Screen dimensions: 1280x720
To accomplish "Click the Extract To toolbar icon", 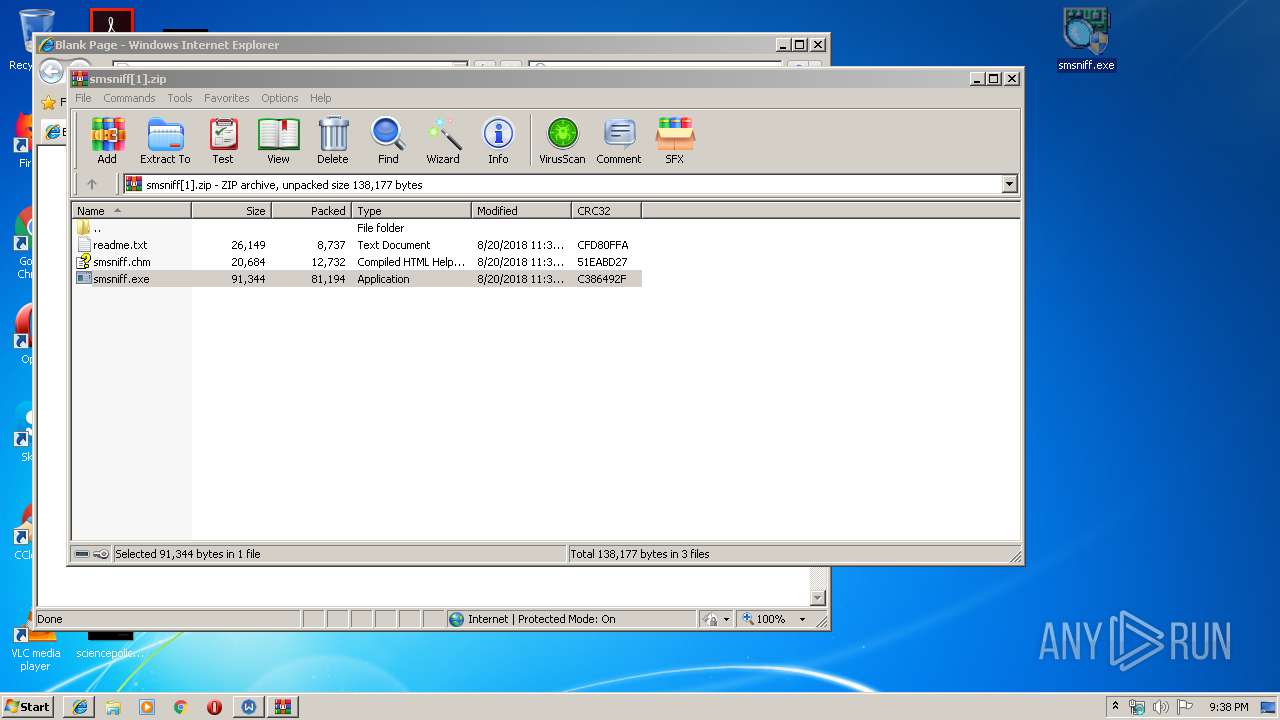I will coord(165,140).
